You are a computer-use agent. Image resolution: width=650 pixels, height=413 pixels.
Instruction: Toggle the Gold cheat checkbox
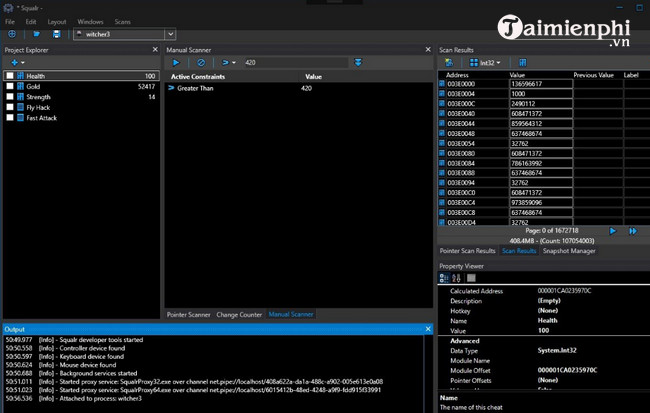(x=11, y=87)
